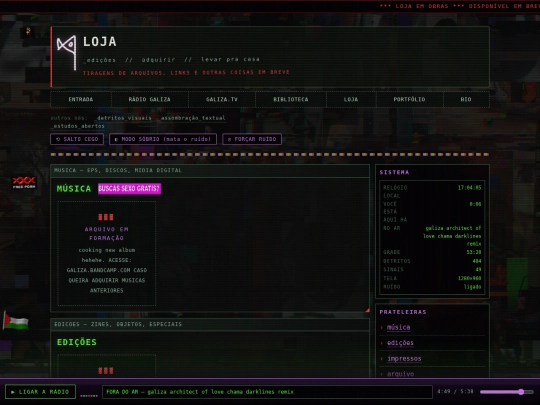Click the RELÓGIO value 17:04:05
Viewport: 540px width, 405px height.
click(469, 188)
